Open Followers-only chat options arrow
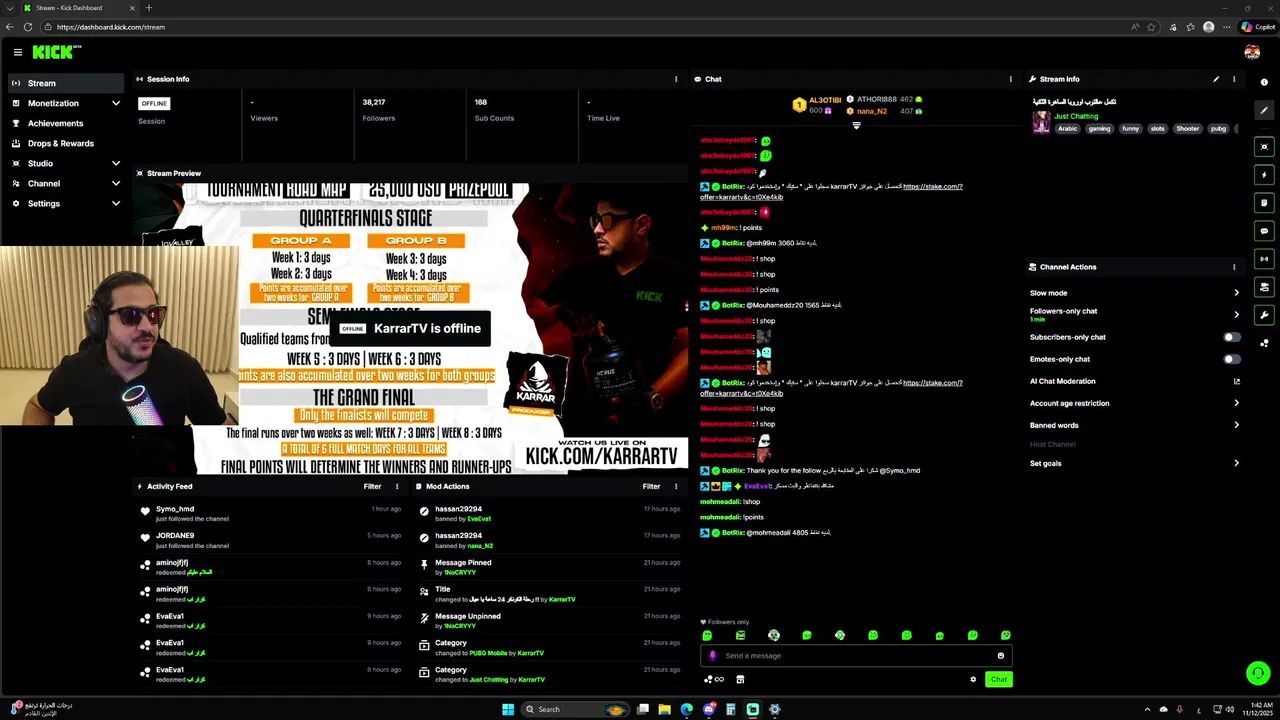 click(x=1236, y=315)
